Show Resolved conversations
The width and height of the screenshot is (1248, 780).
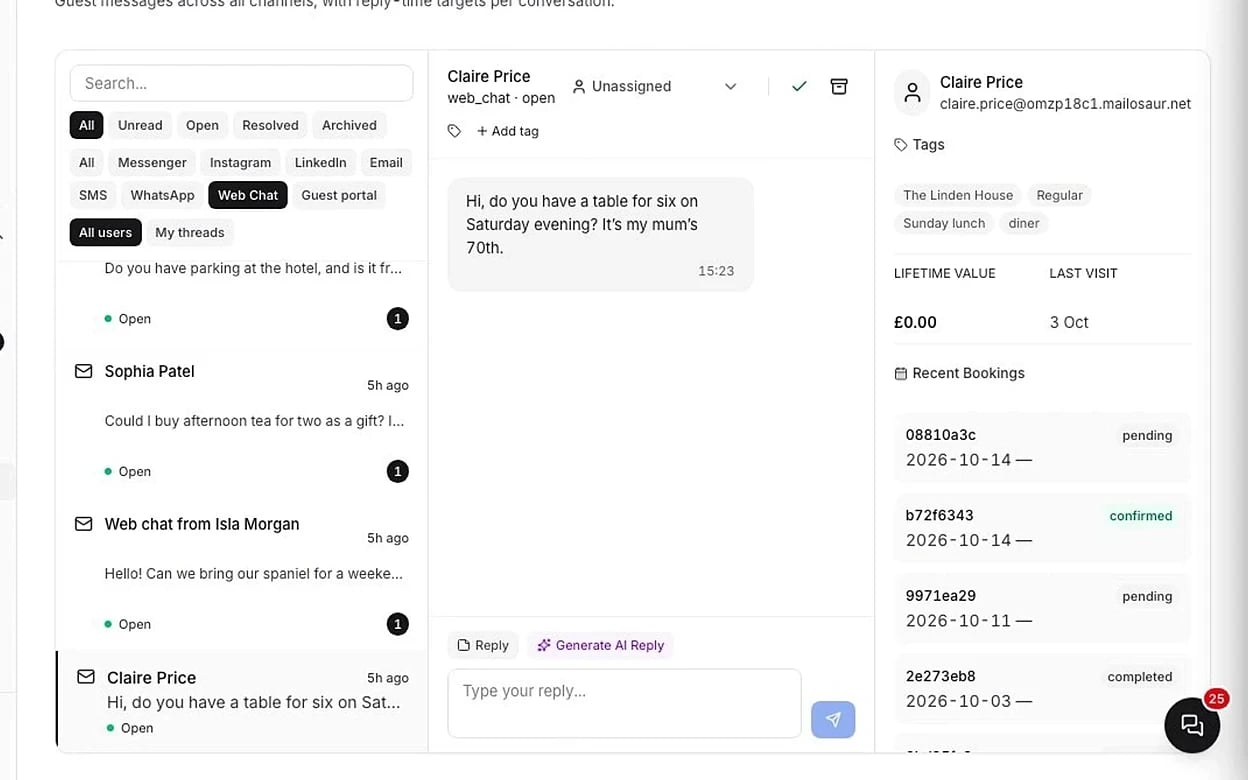coord(270,125)
